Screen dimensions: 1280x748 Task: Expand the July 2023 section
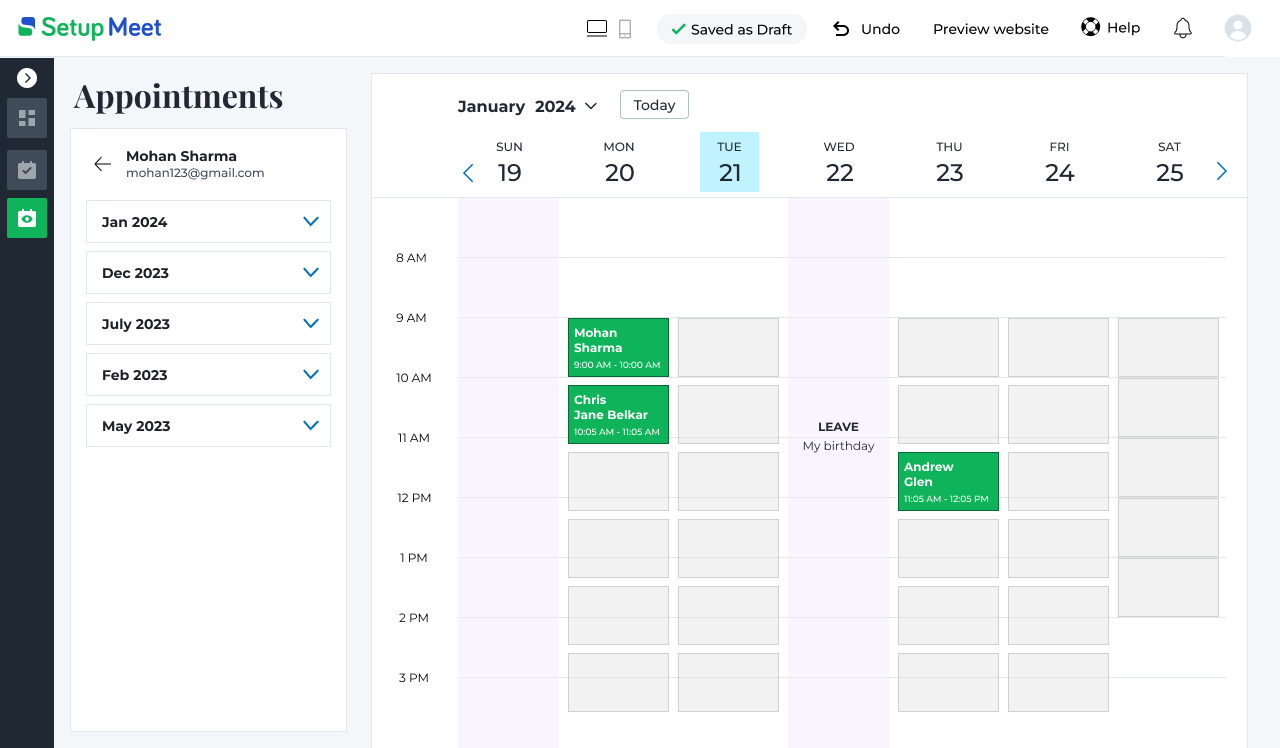(208, 324)
